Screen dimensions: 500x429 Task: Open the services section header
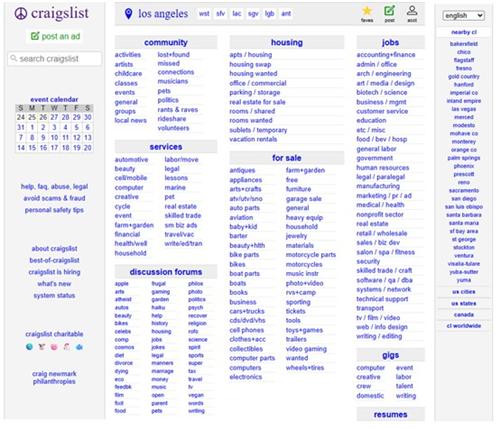(x=166, y=147)
